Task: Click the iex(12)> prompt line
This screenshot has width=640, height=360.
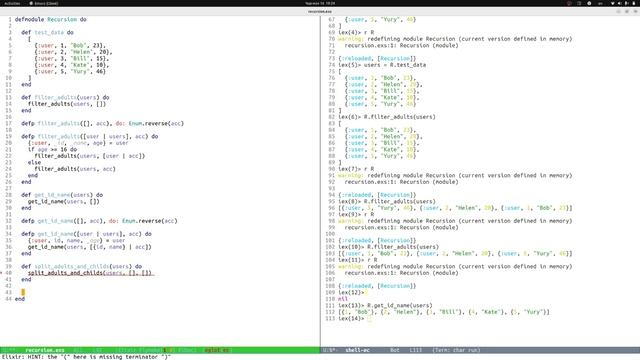Action: (353, 292)
